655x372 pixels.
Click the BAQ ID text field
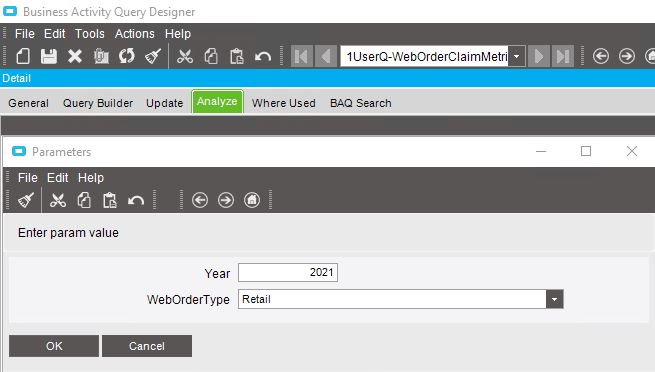[x=424, y=56]
